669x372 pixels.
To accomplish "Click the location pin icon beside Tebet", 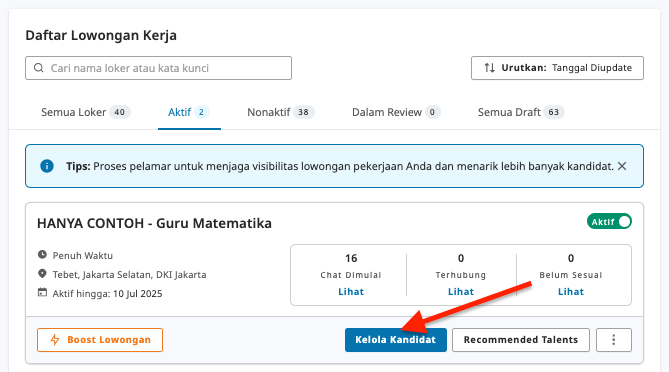I will 42,273.
